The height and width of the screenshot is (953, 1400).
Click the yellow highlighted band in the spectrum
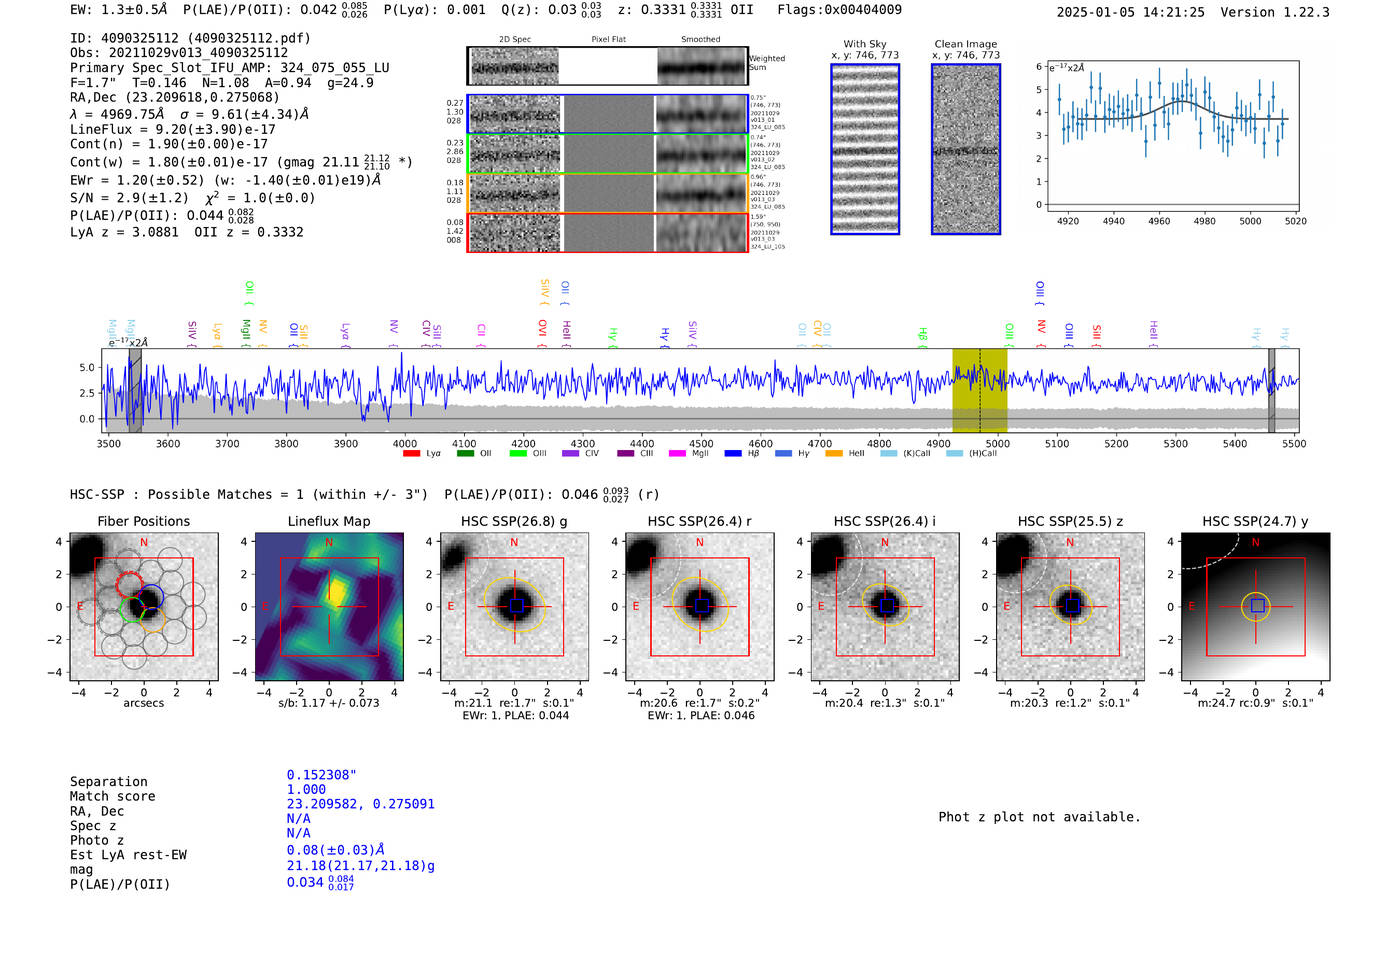(979, 391)
